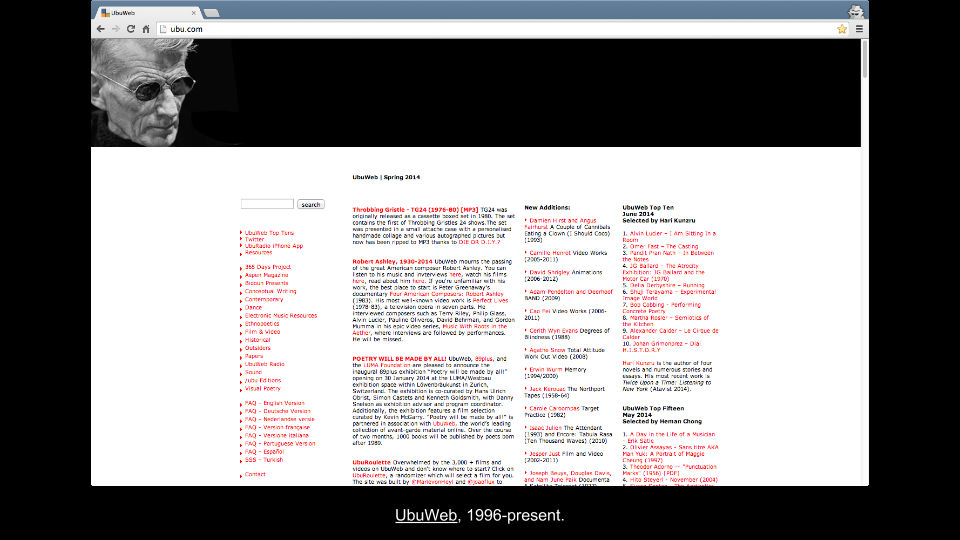Open FAQ - English Version link
Screen dimensions: 960x540
pyautogui.click(x=274, y=403)
